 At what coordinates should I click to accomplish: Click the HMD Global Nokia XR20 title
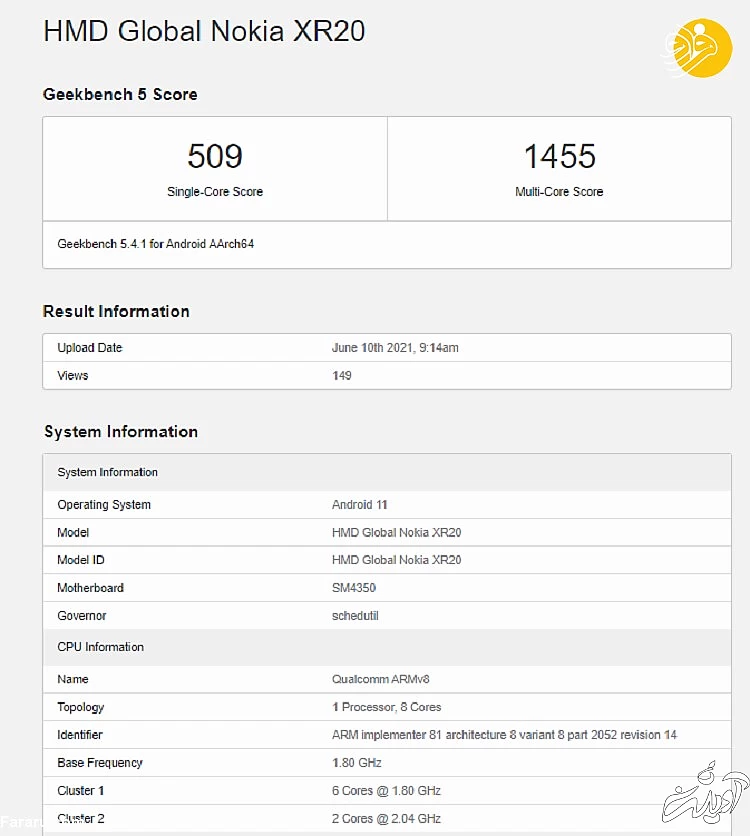click(204, 31)
